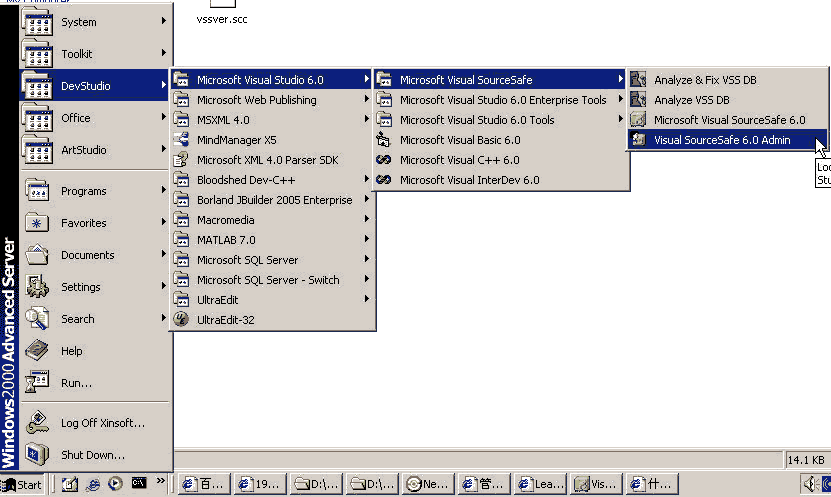Click the Programs folder icon
Image resolution: width=831 pixels, height=497 pixels.
point(37,191)
